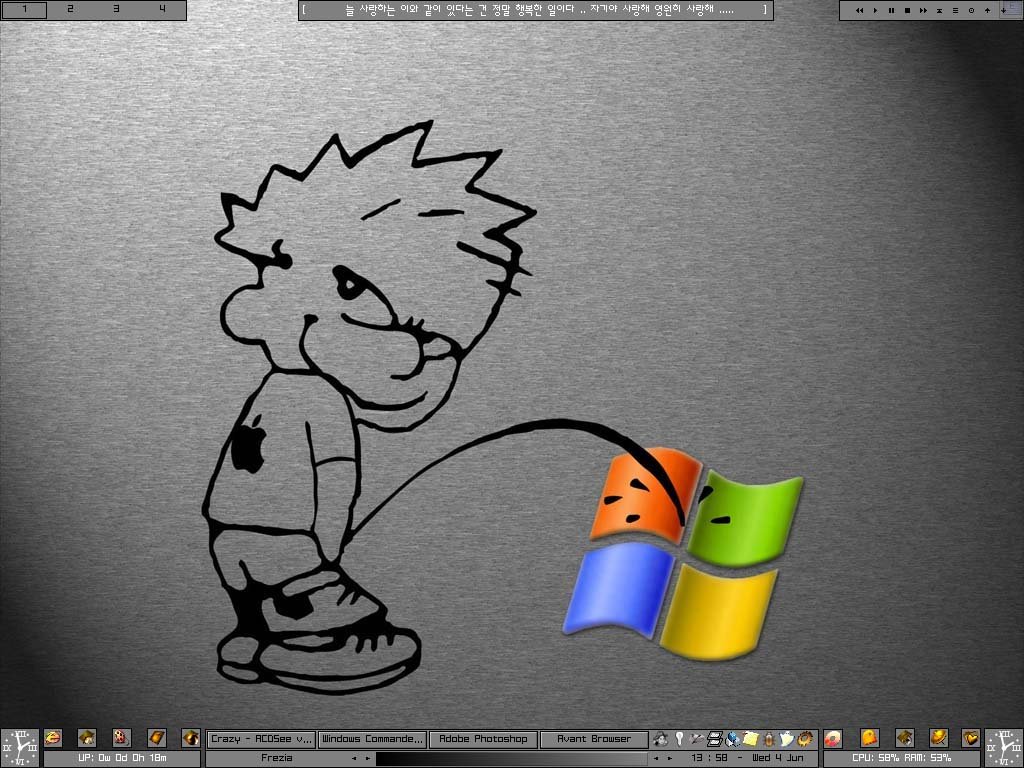This screenshot has height=768, width=1024.
Task: Click the analog clock at bottom-left corner
Action: click(x=20, y=748)
